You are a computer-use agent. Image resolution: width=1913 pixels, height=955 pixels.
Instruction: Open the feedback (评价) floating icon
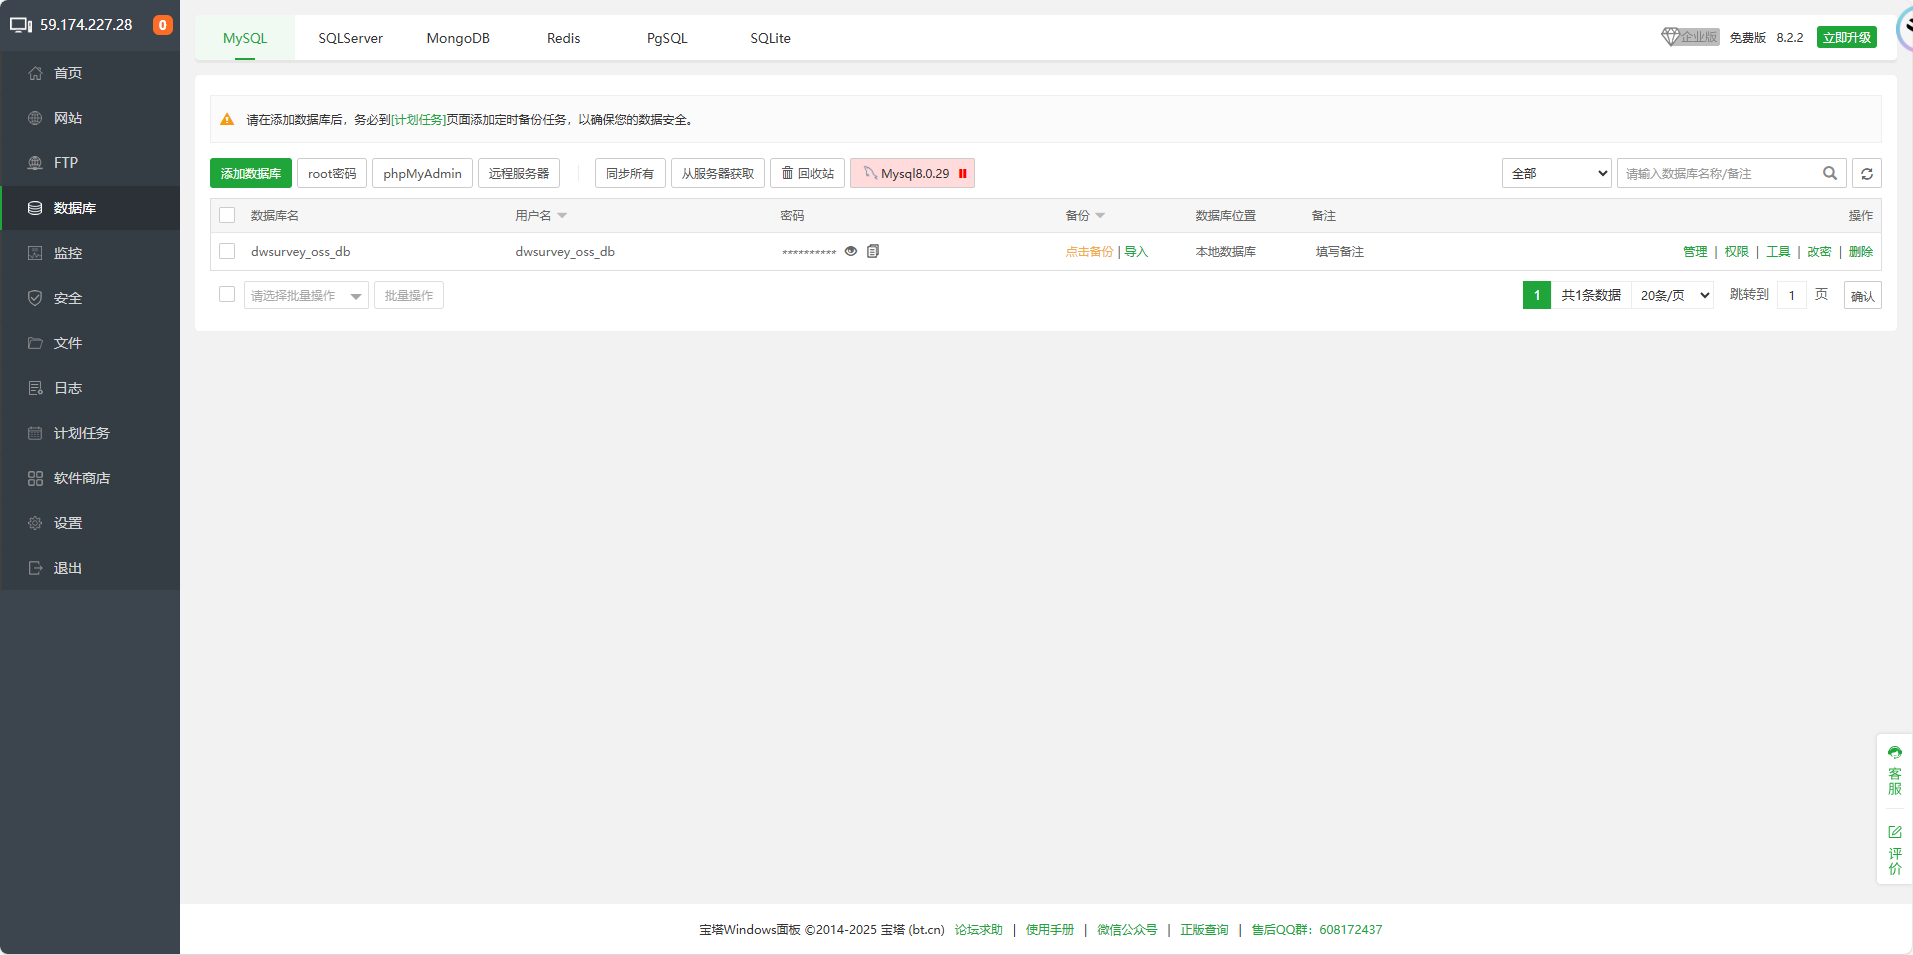1894,849
